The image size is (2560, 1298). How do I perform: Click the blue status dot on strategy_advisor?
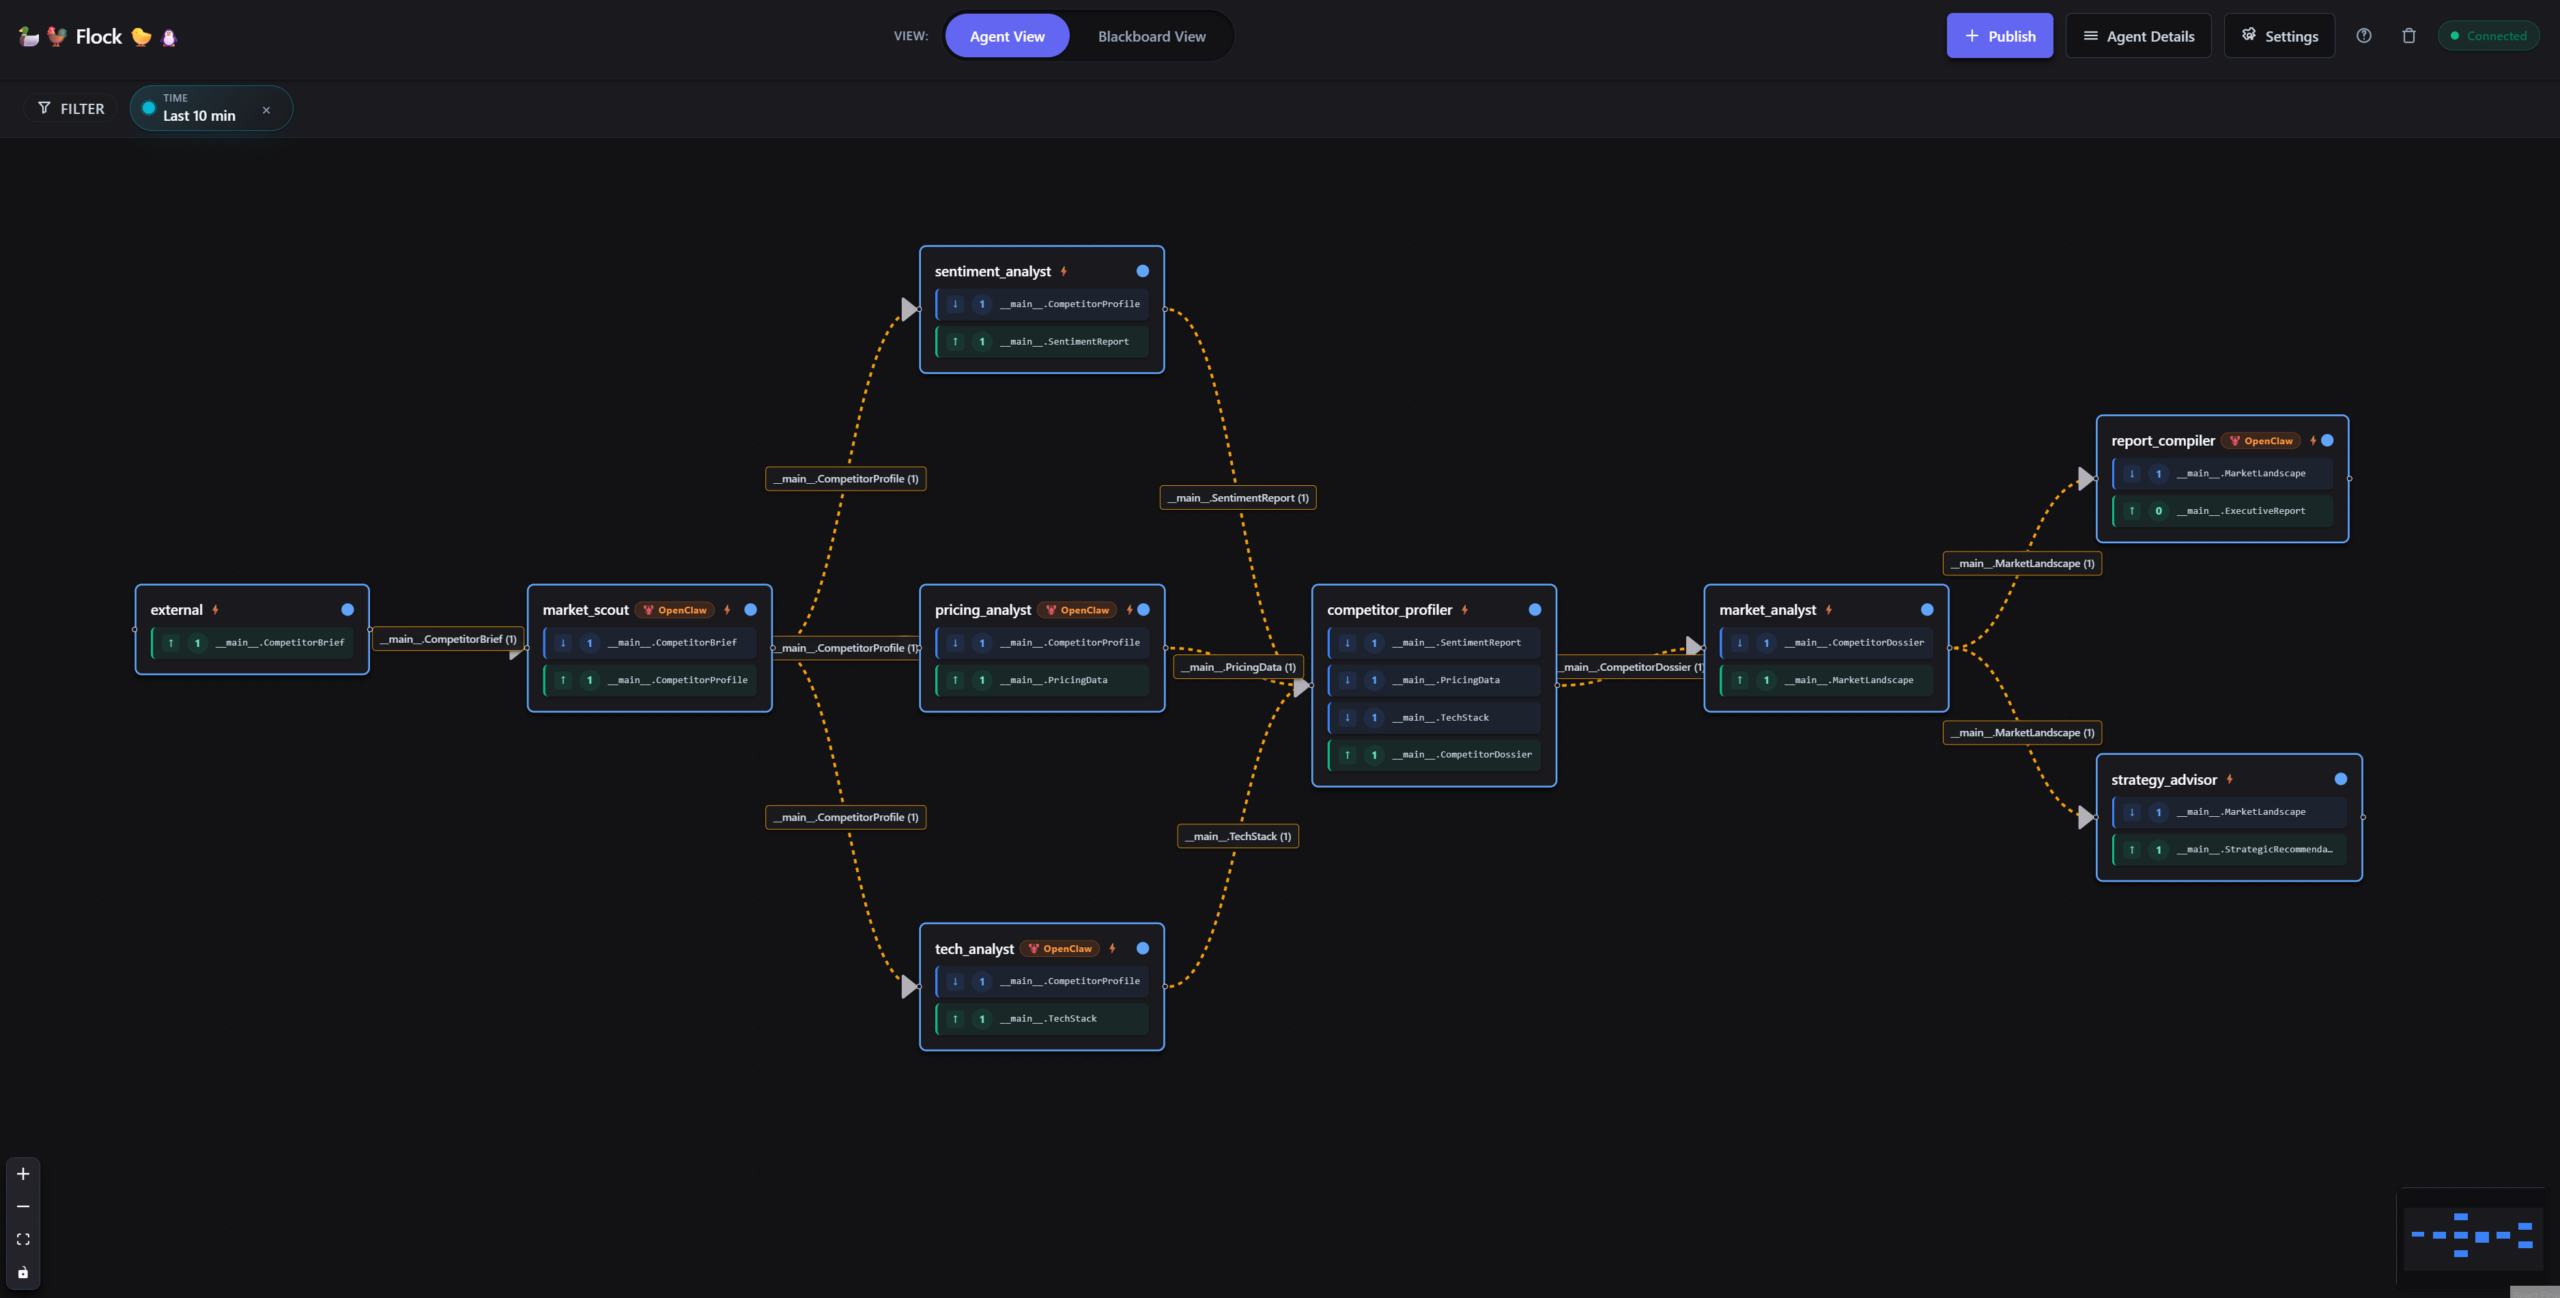click(2341, 779)
